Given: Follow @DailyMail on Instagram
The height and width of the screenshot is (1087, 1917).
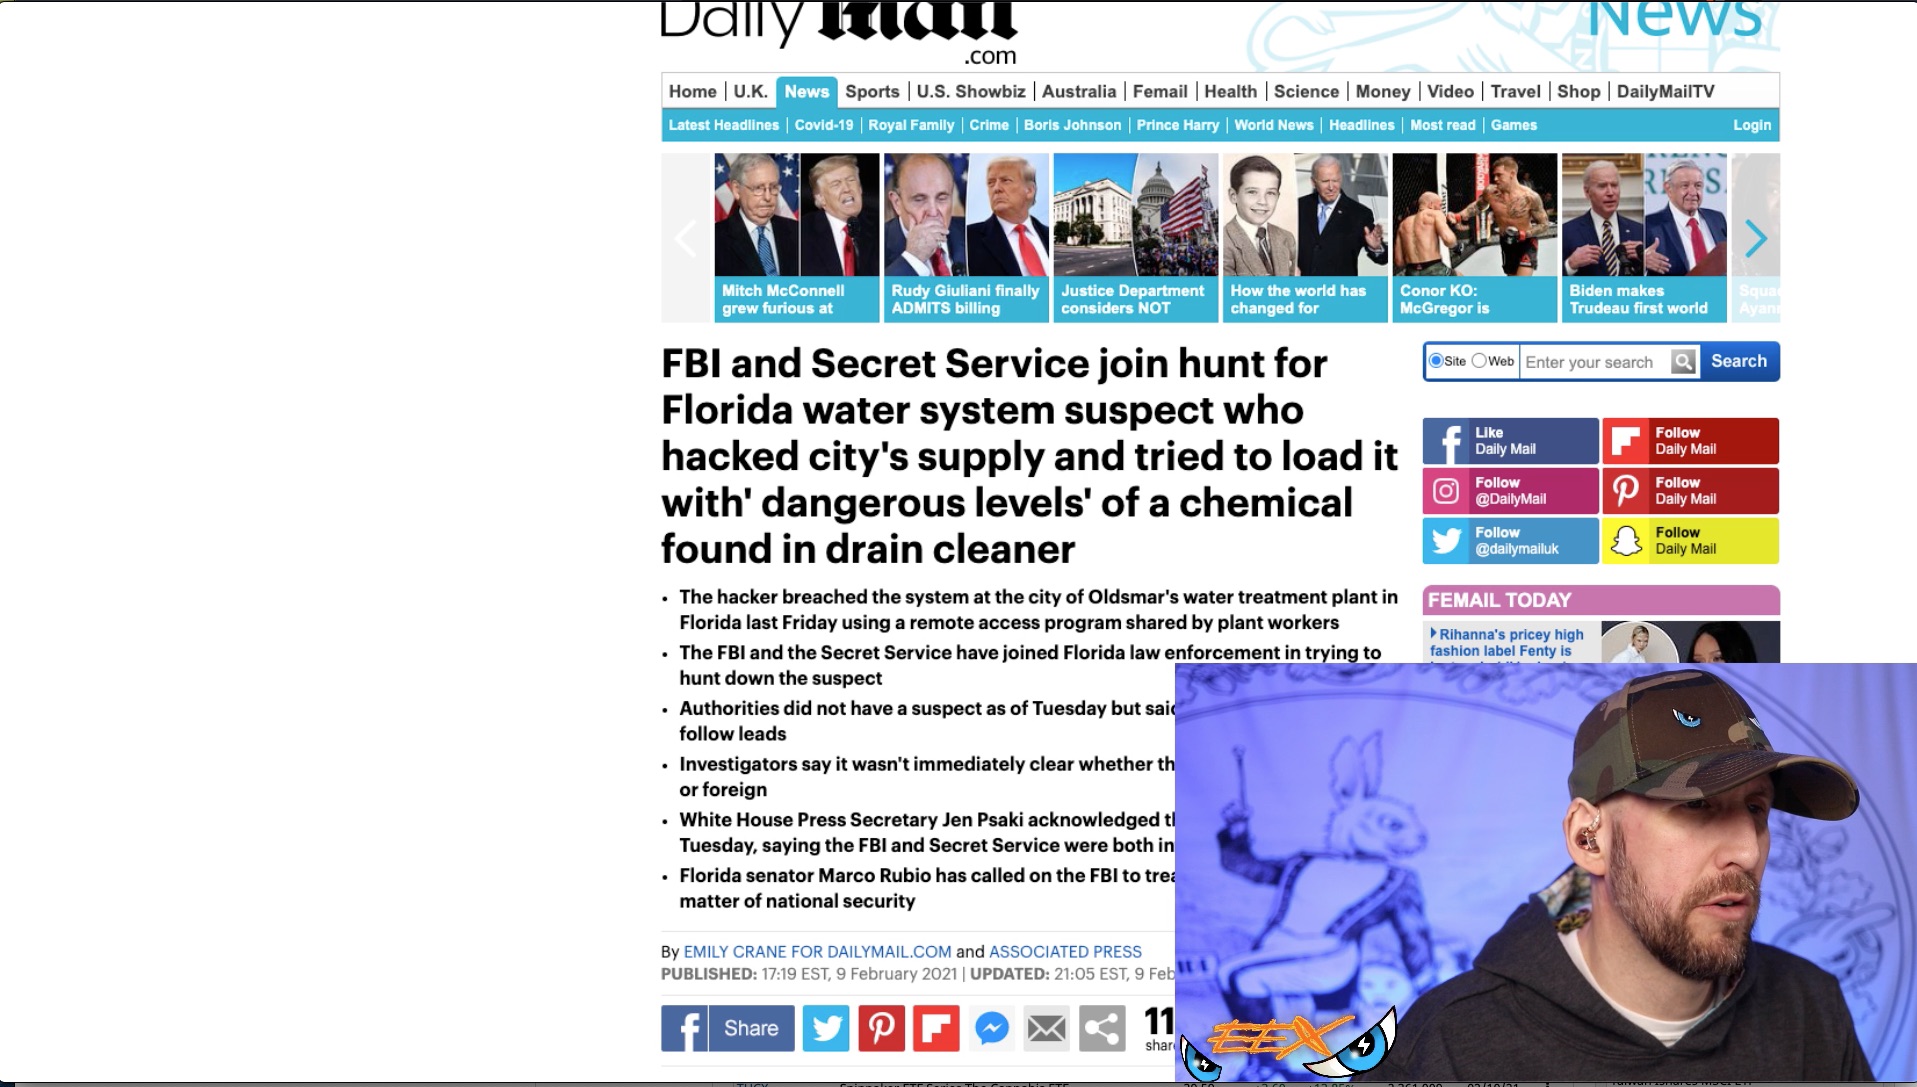Looking at the screenshot, I should point(1510,491).
